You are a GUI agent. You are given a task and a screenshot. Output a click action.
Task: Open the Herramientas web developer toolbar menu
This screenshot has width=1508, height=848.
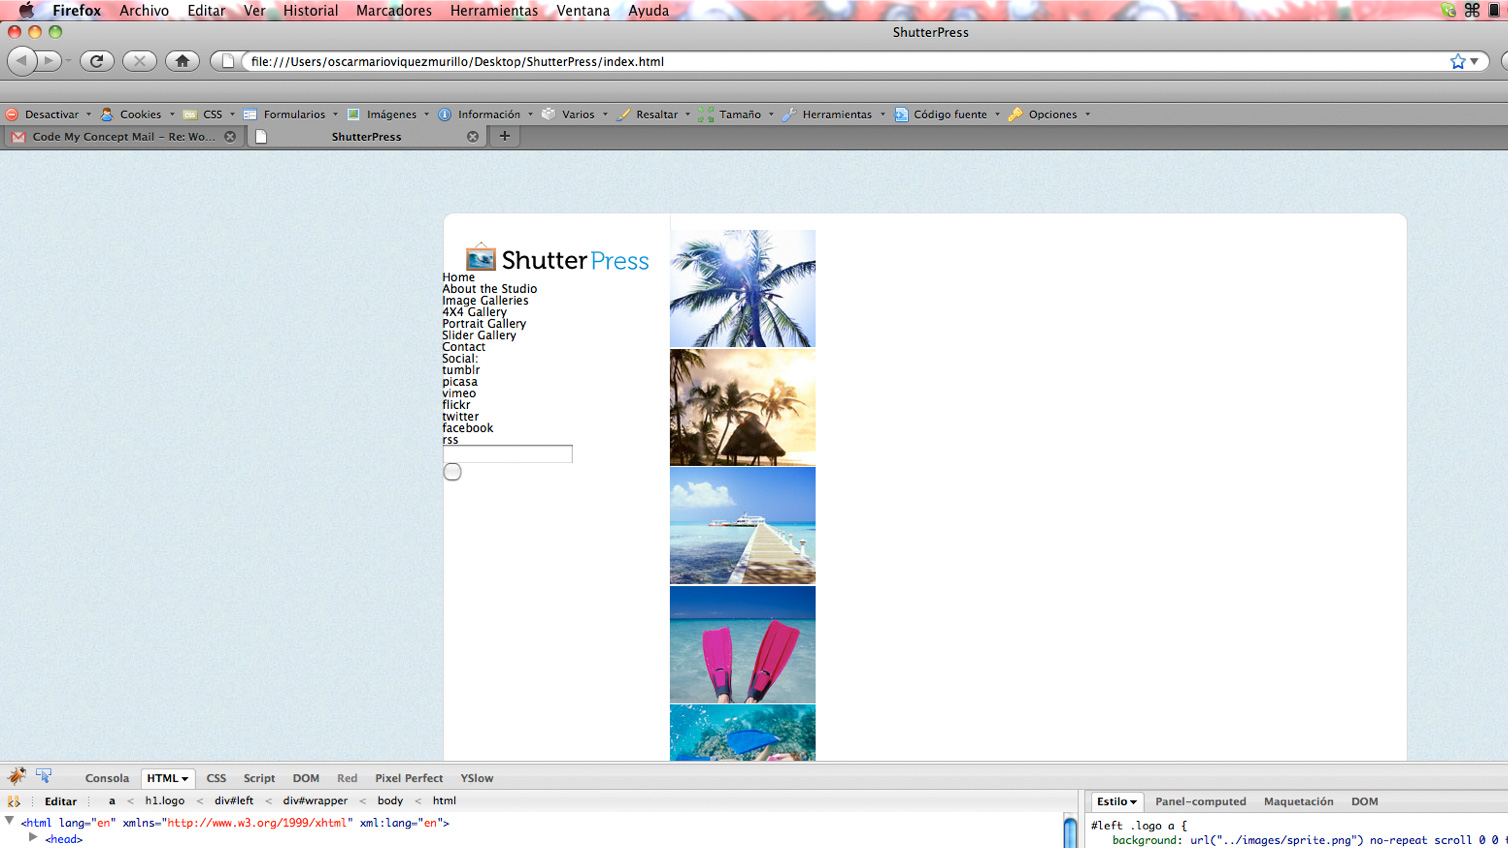[x=834, y=114]
